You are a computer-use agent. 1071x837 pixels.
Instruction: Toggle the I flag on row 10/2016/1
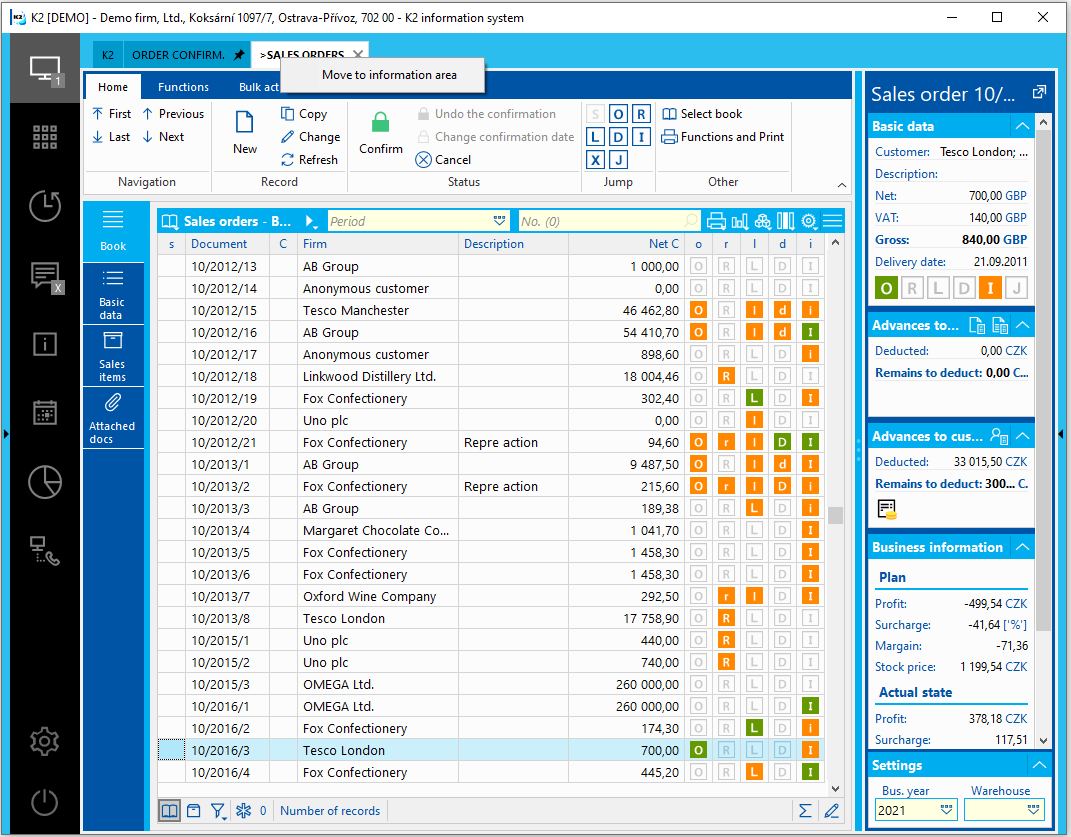pyautogui.click(x=810, y=706)
